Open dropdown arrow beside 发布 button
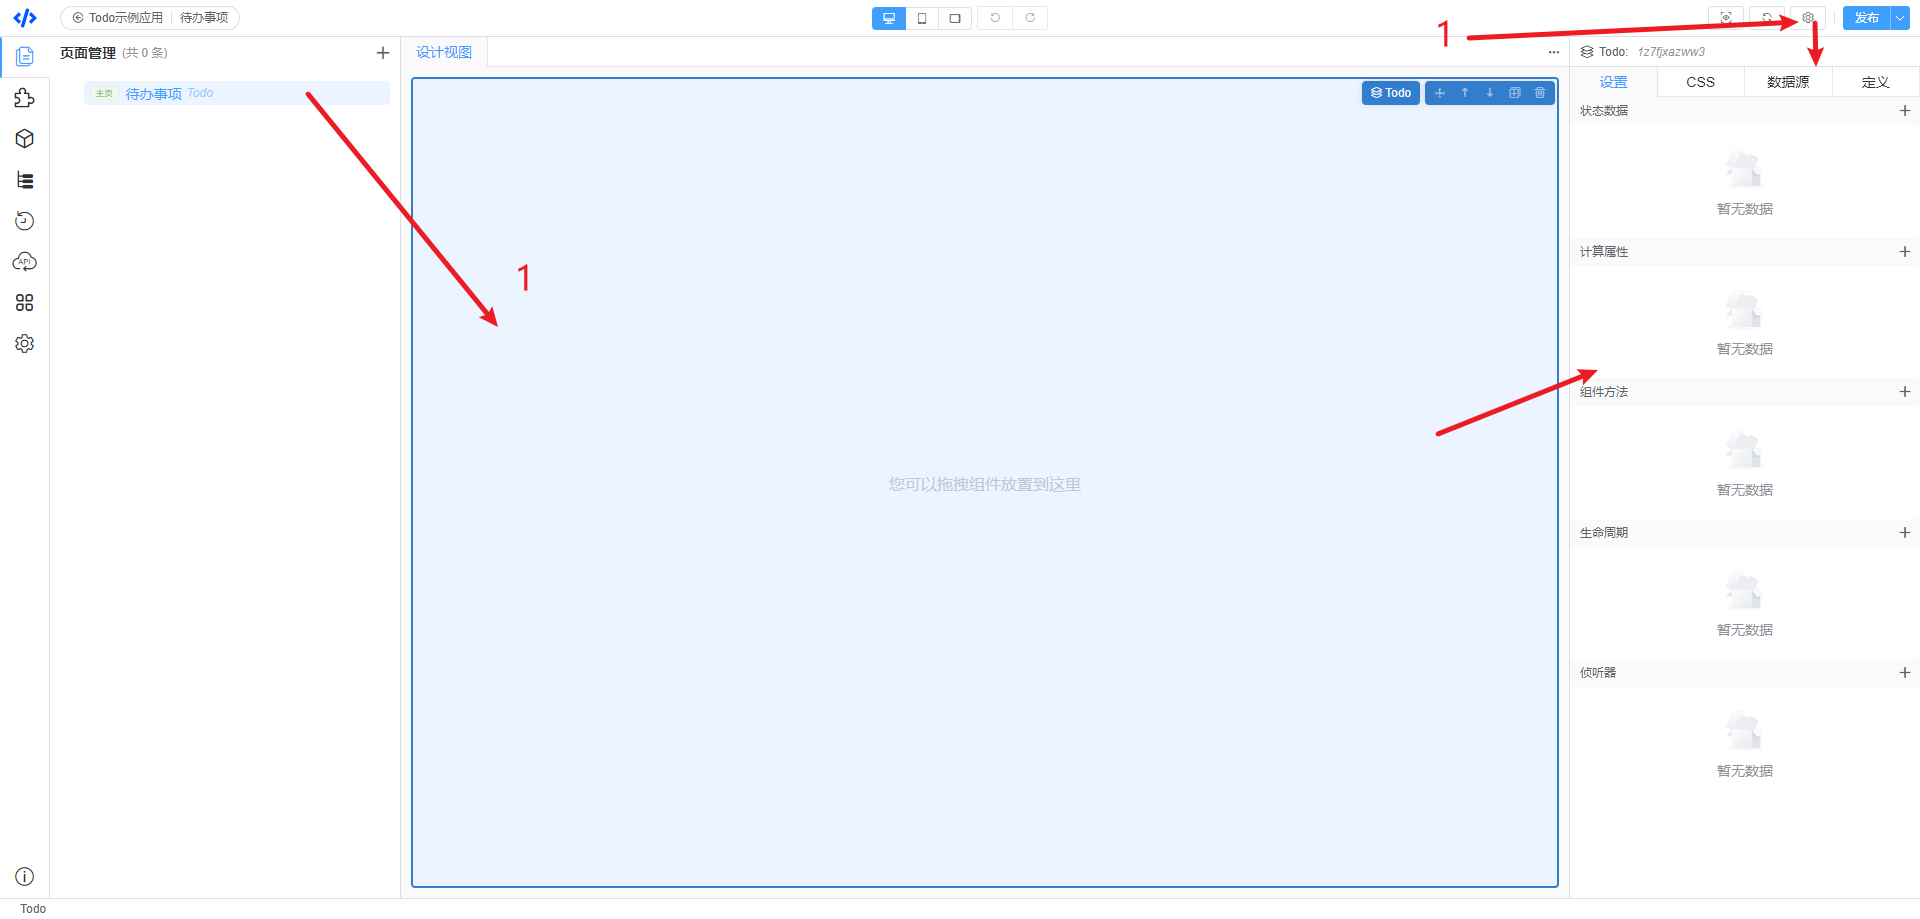This screenshot has height=919, width=1920. pos(1900,18)
